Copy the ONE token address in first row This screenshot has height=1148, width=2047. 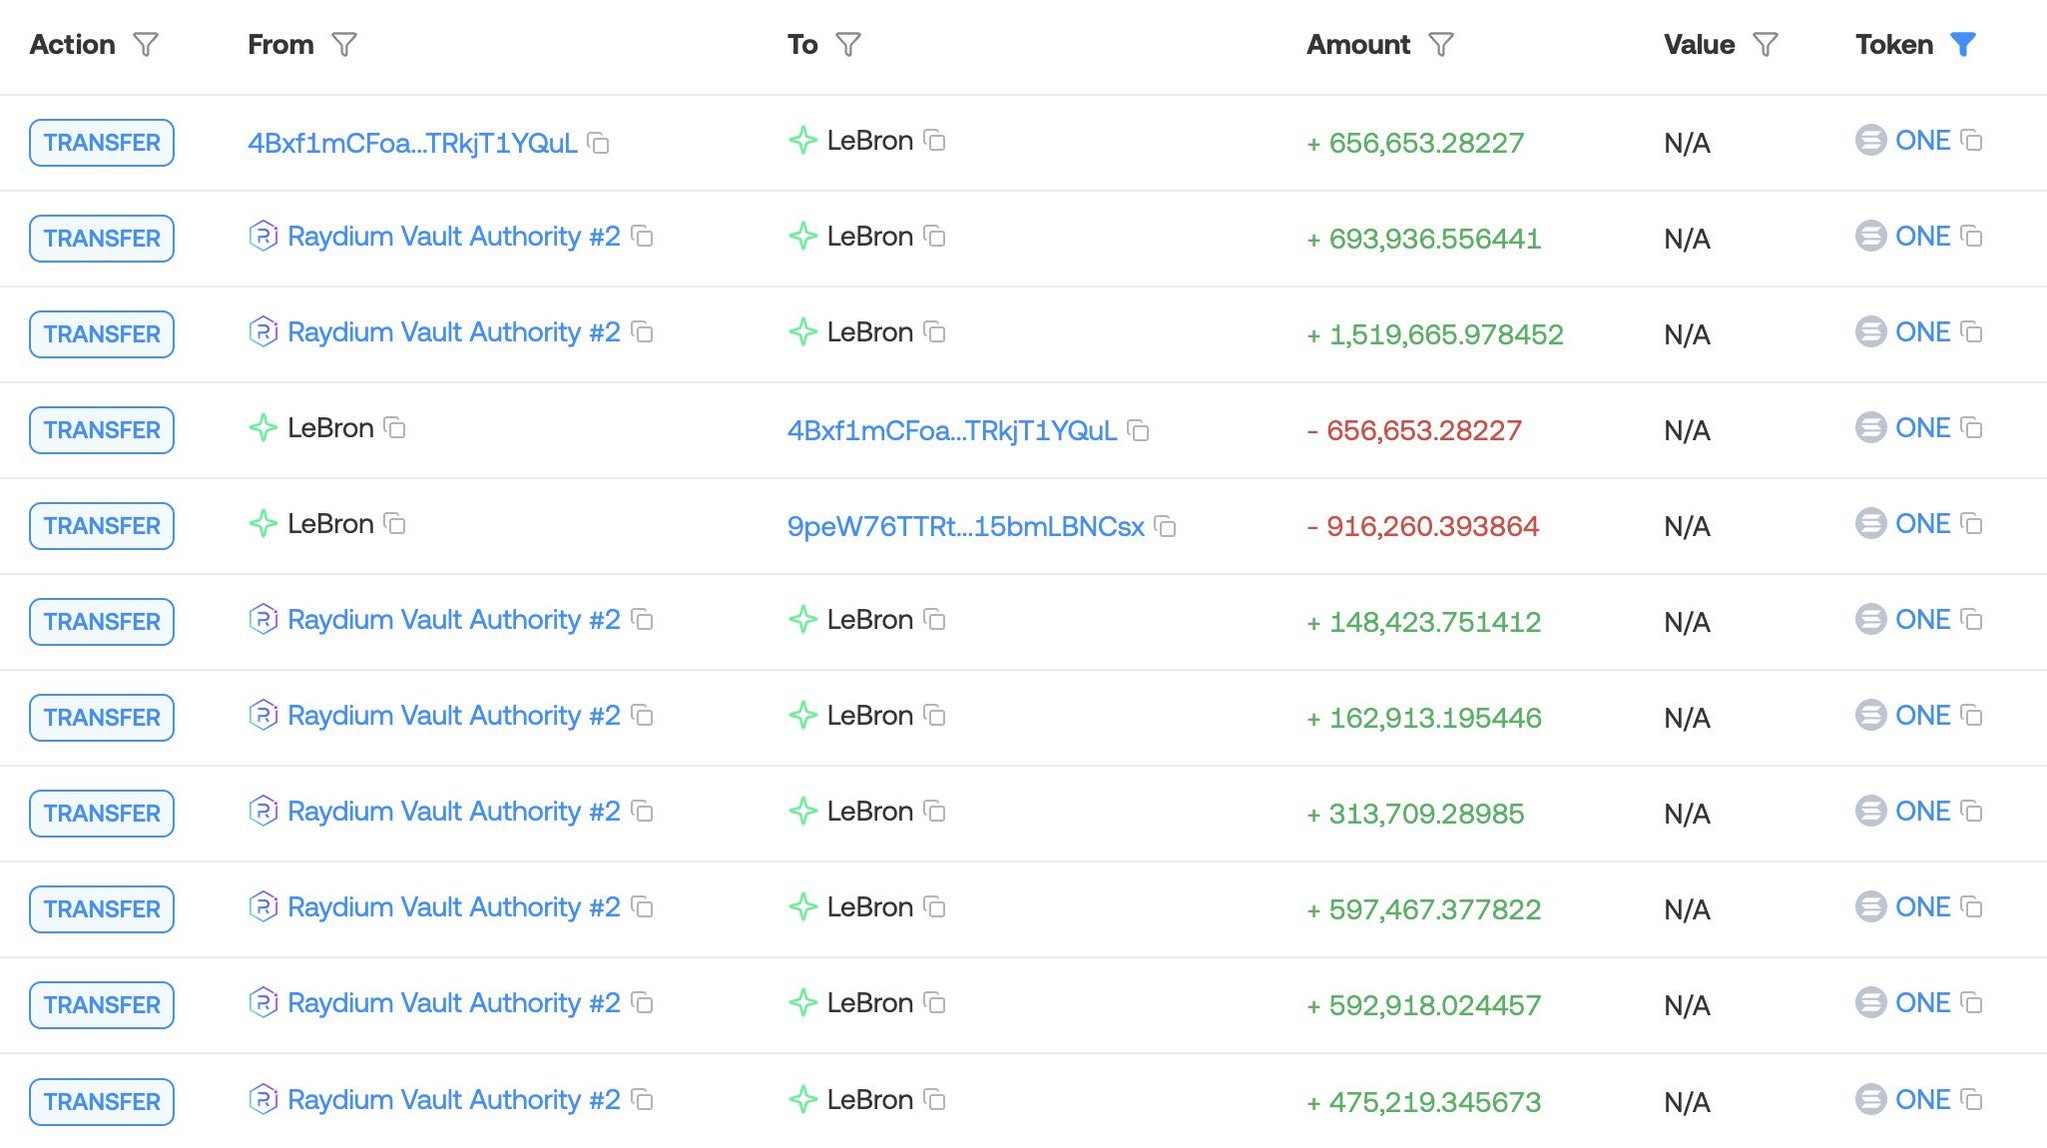1972,141
